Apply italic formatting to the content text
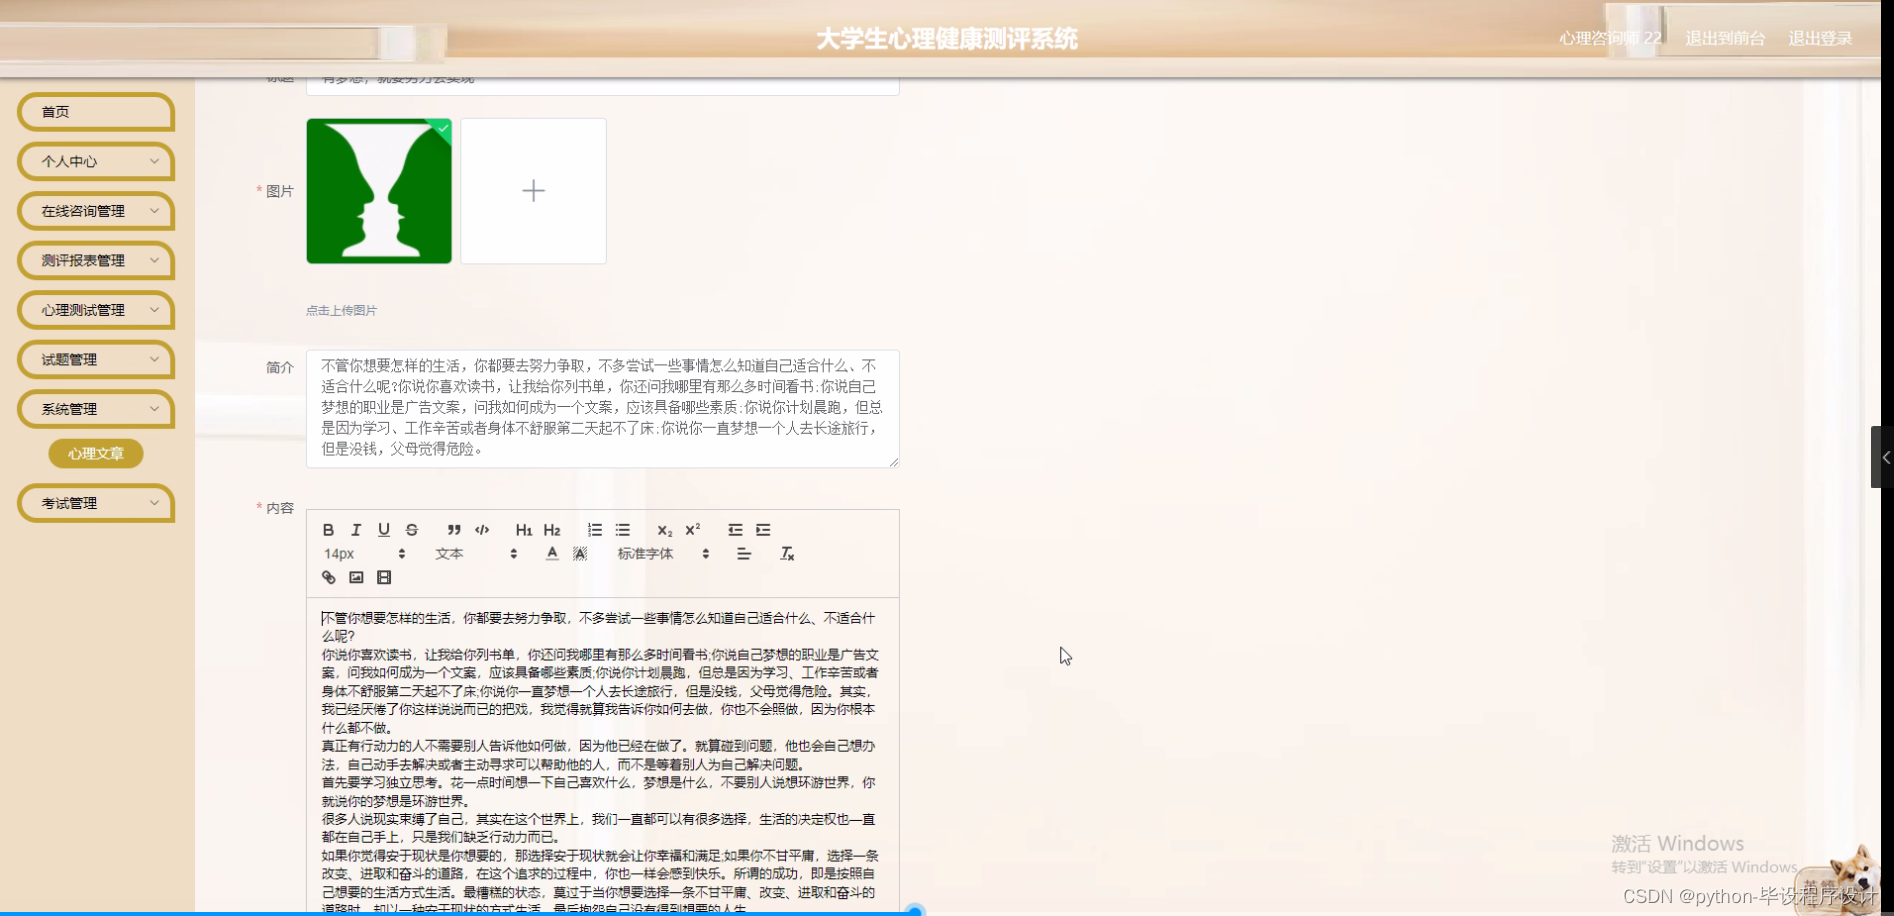 (x=356, y=529)
